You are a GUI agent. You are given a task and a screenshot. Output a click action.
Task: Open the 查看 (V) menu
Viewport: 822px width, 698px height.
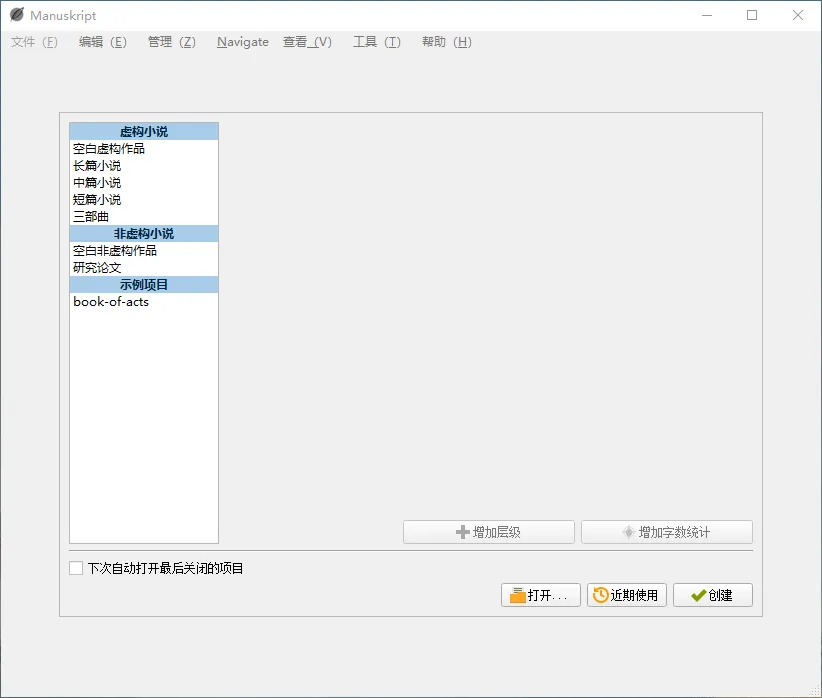click(307, 42)
